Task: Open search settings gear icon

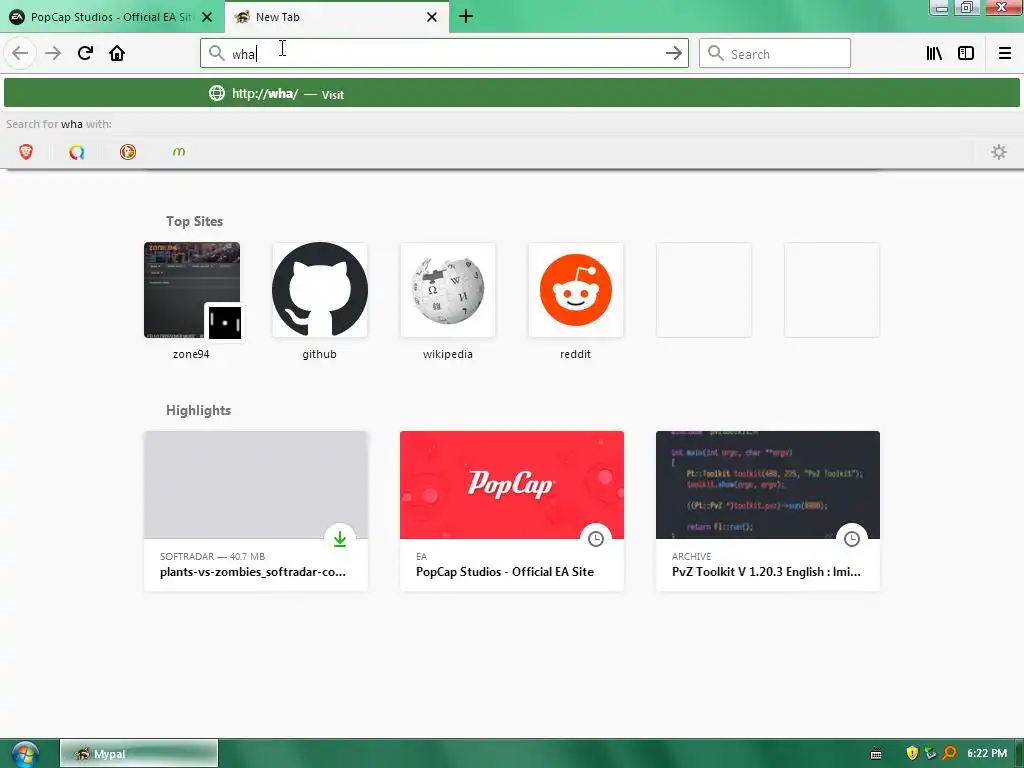Action: (x=999, y=152)
